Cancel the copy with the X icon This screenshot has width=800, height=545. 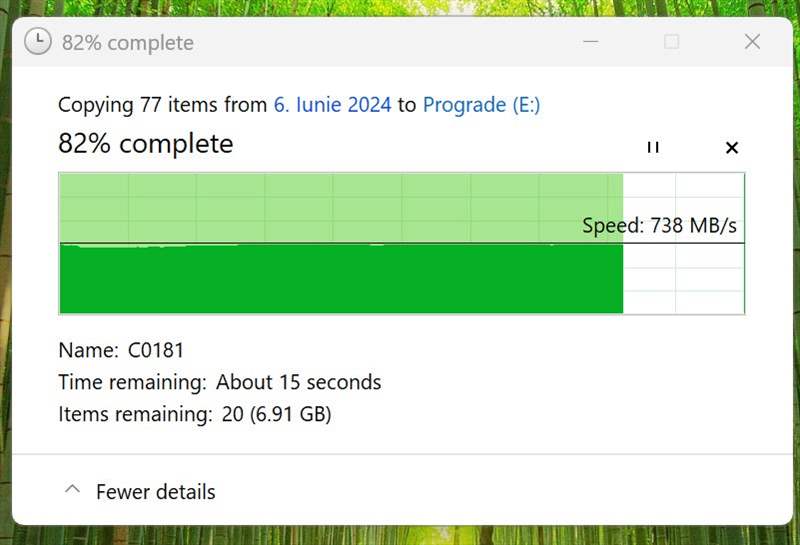[x=732, y=147]
